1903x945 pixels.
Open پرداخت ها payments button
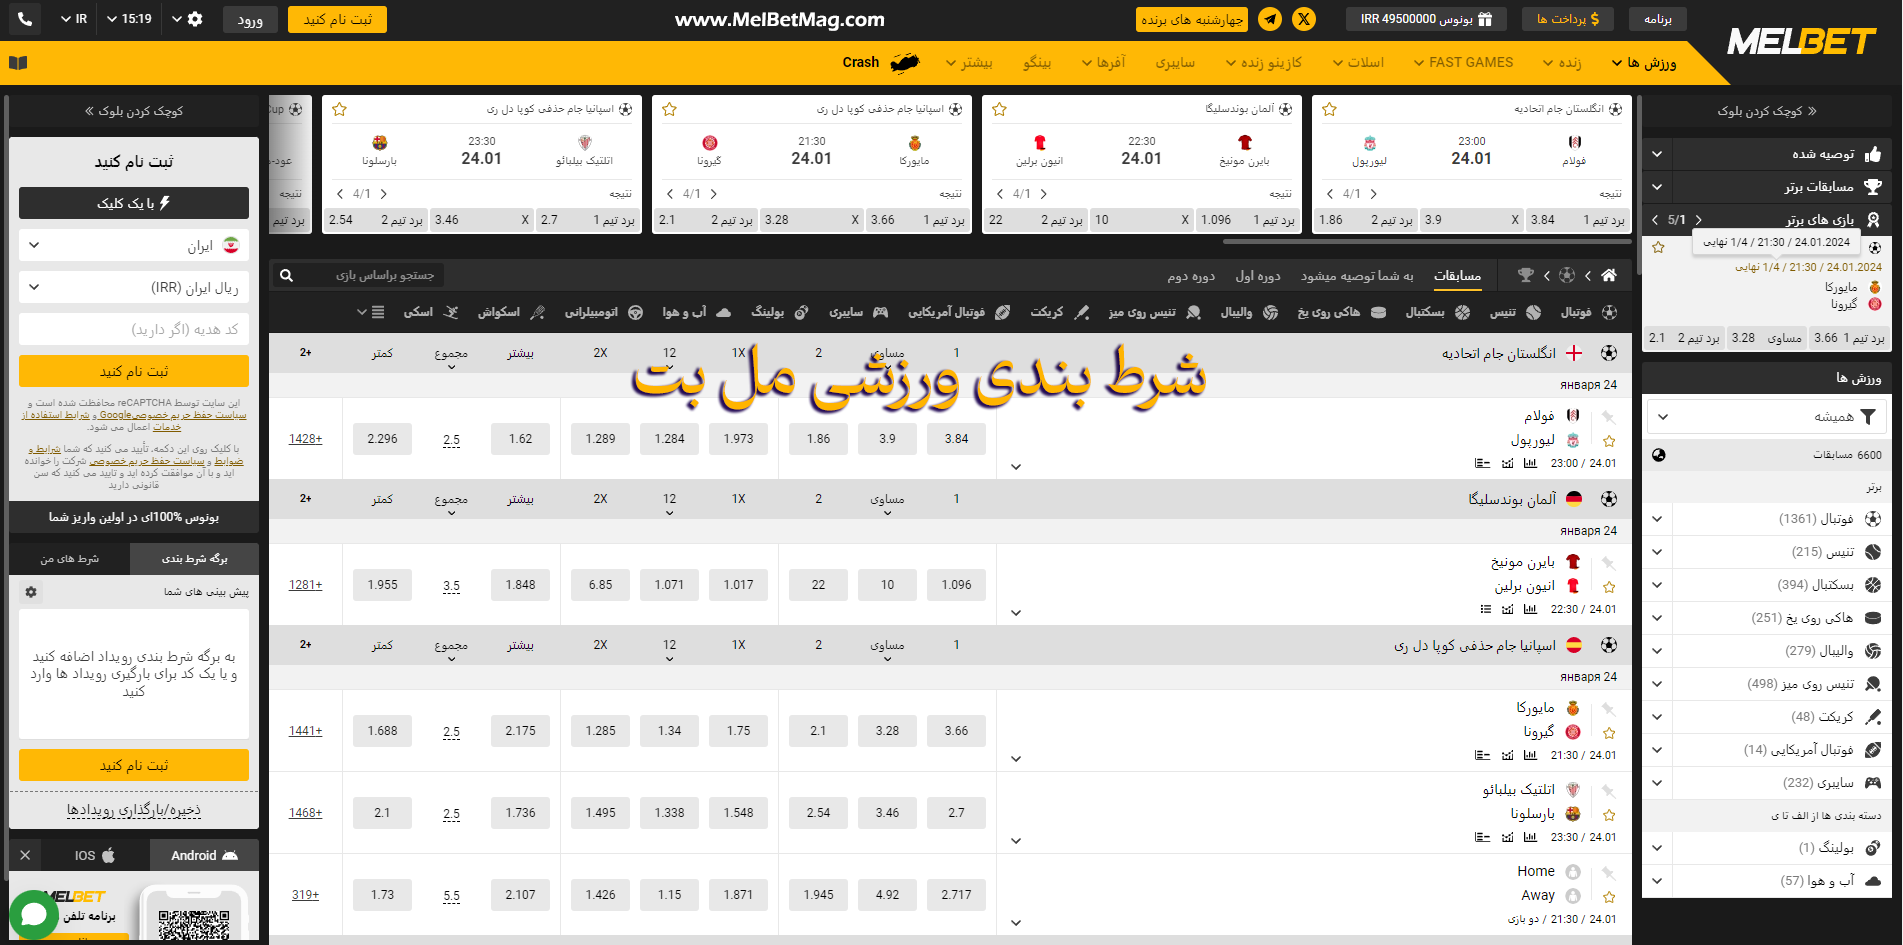pos(1567,19)
